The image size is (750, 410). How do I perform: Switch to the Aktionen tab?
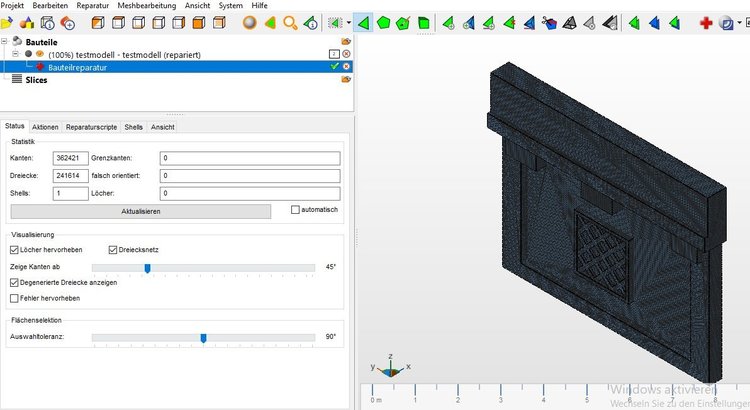pyautogui.click(x=45, y=127)
